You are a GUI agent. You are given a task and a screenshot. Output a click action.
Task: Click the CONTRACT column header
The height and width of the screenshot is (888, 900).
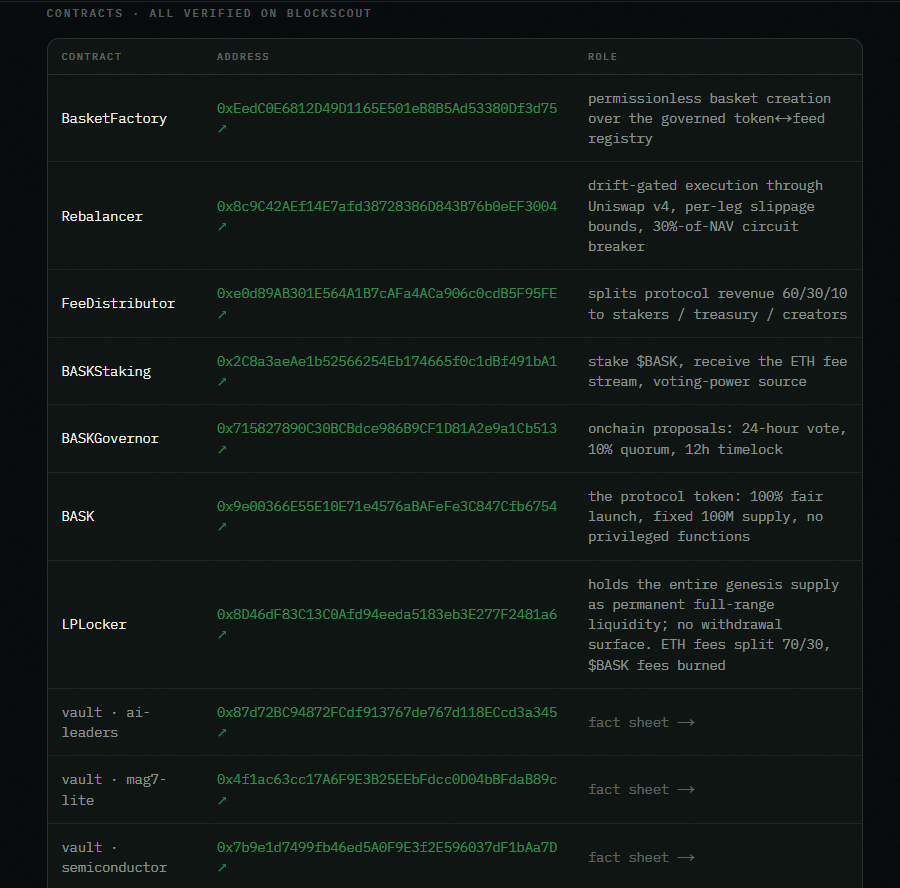pyautogui.click(x=91, y=57)
